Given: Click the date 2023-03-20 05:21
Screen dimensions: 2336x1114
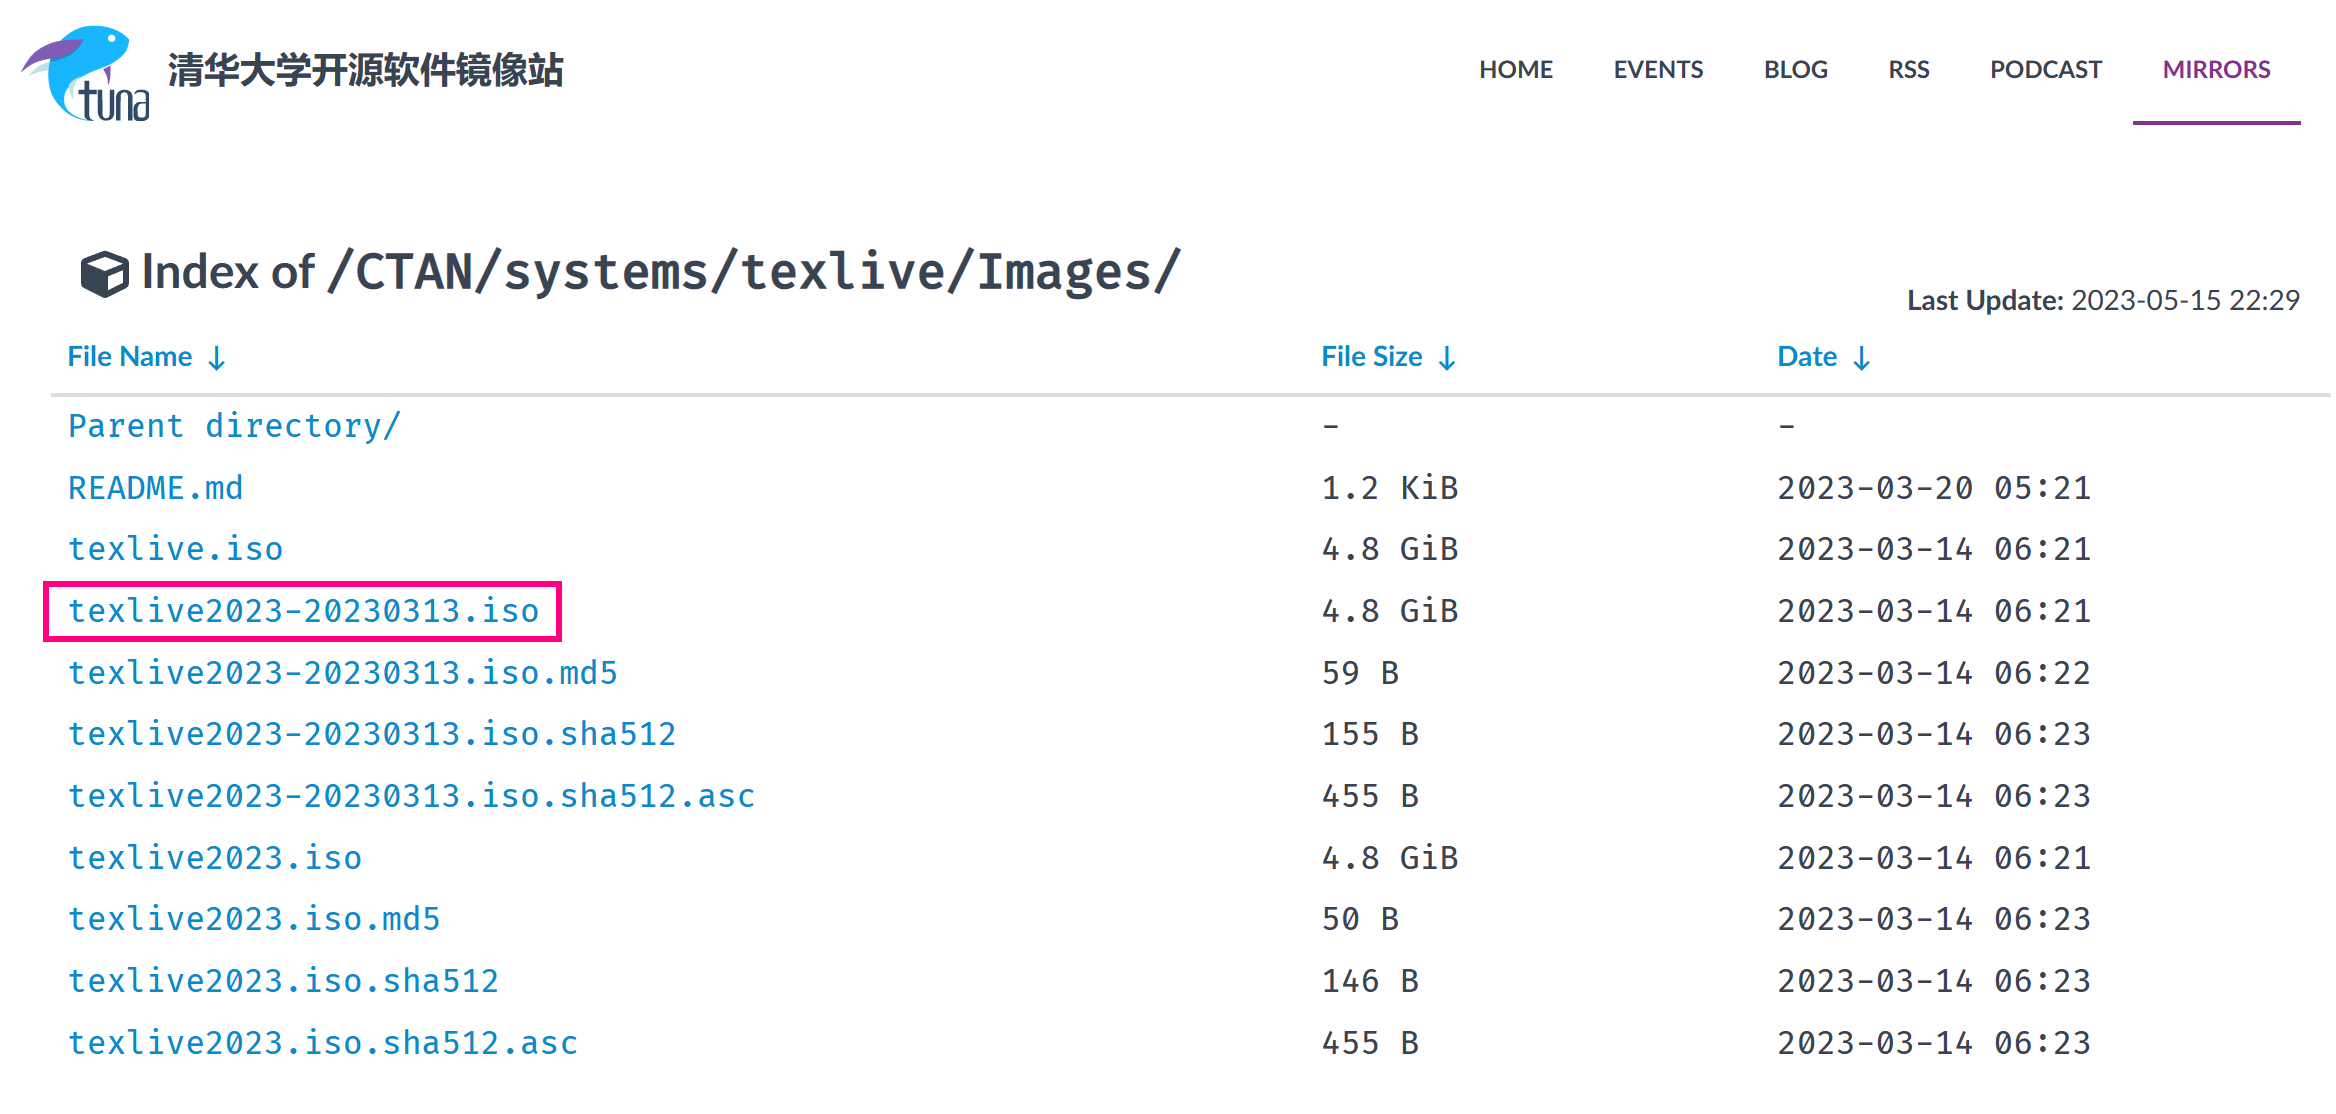Looking at the screenshot, I should click(x=1934, y=488).
